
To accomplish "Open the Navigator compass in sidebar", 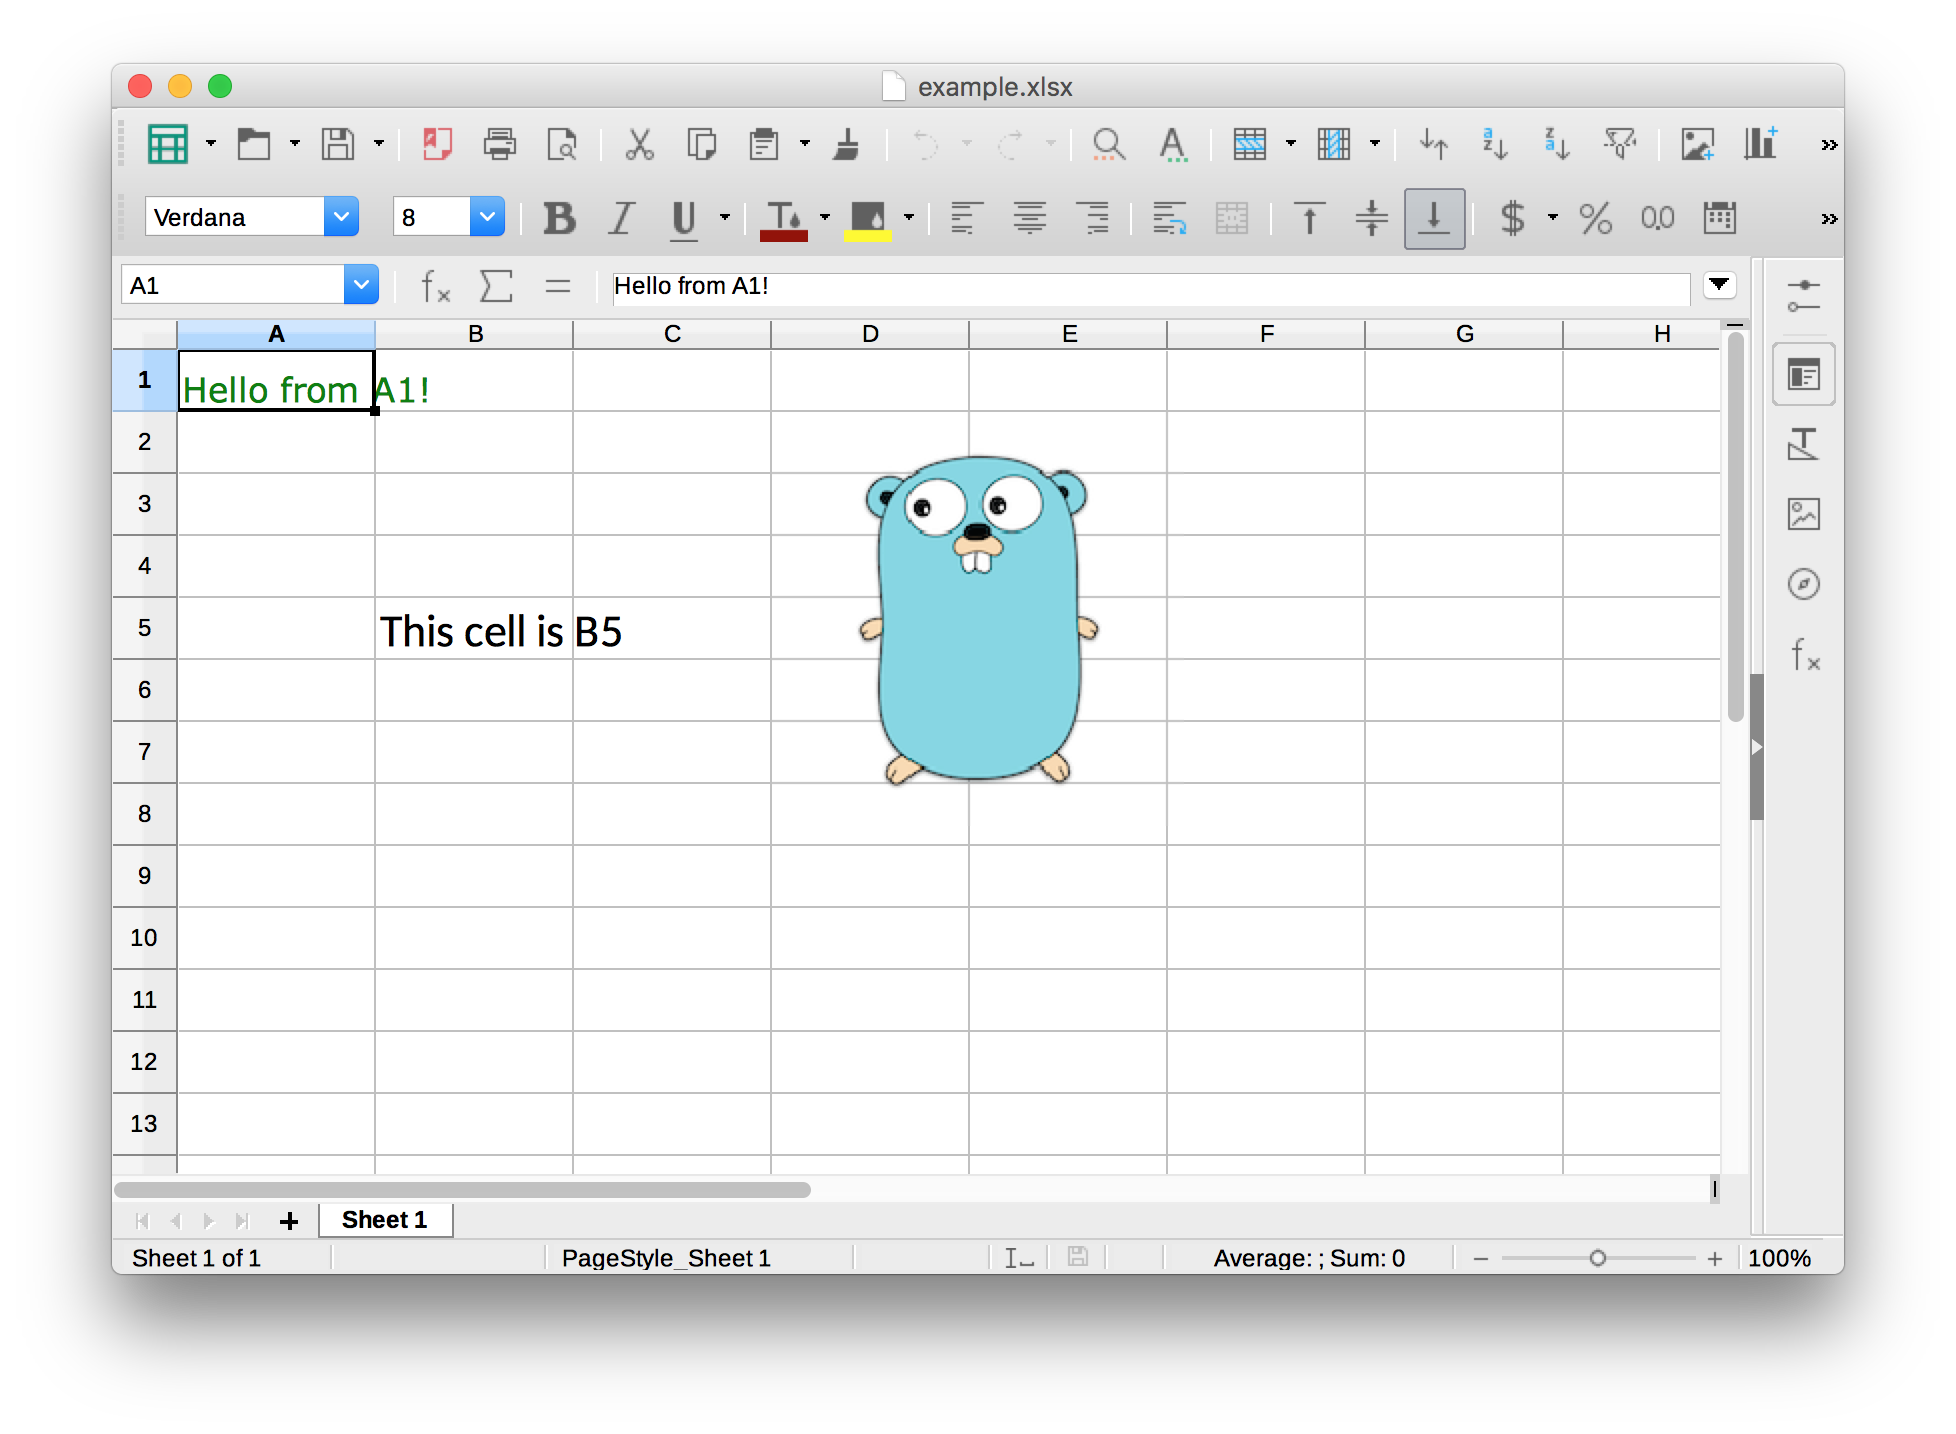I will coord(1803,584).
